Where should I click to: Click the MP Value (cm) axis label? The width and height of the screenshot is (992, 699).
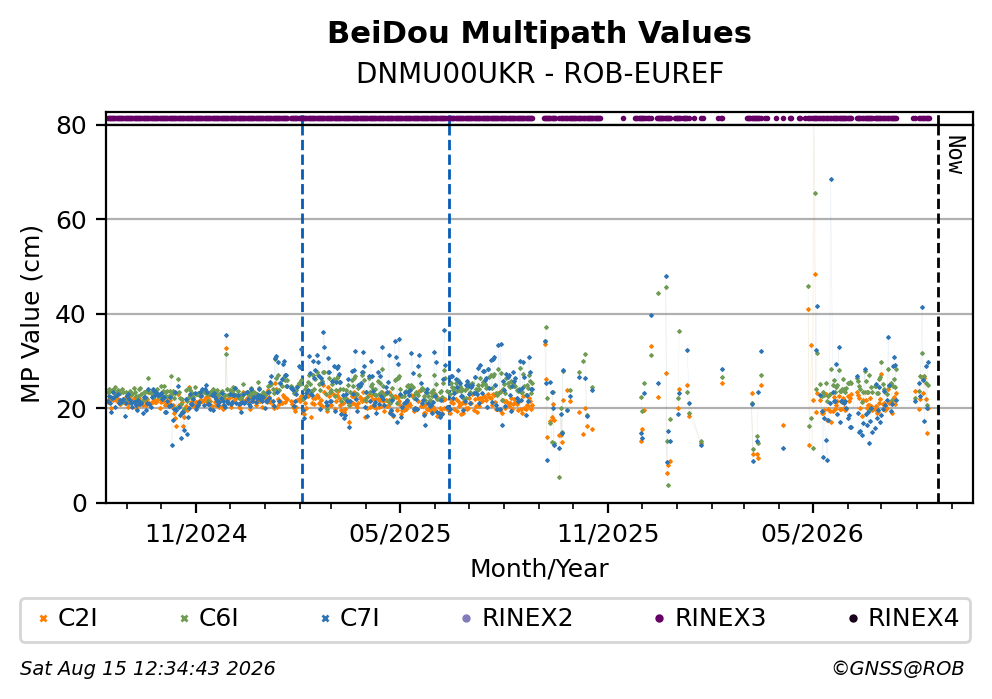coord(30,314)
